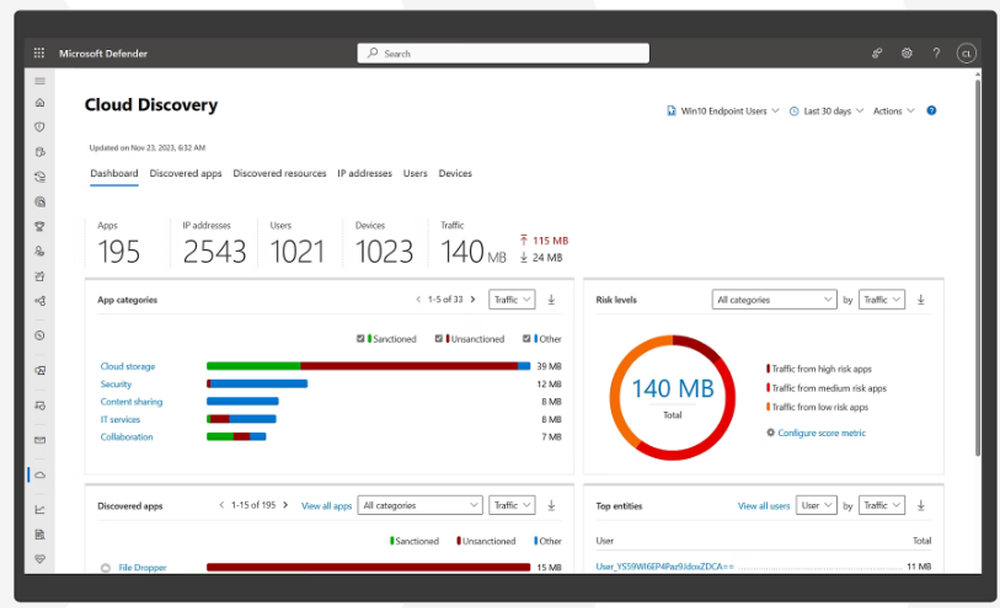Click the Risk levels donut chart
This screenshot has width=1000, height=608.
[672, 397]
